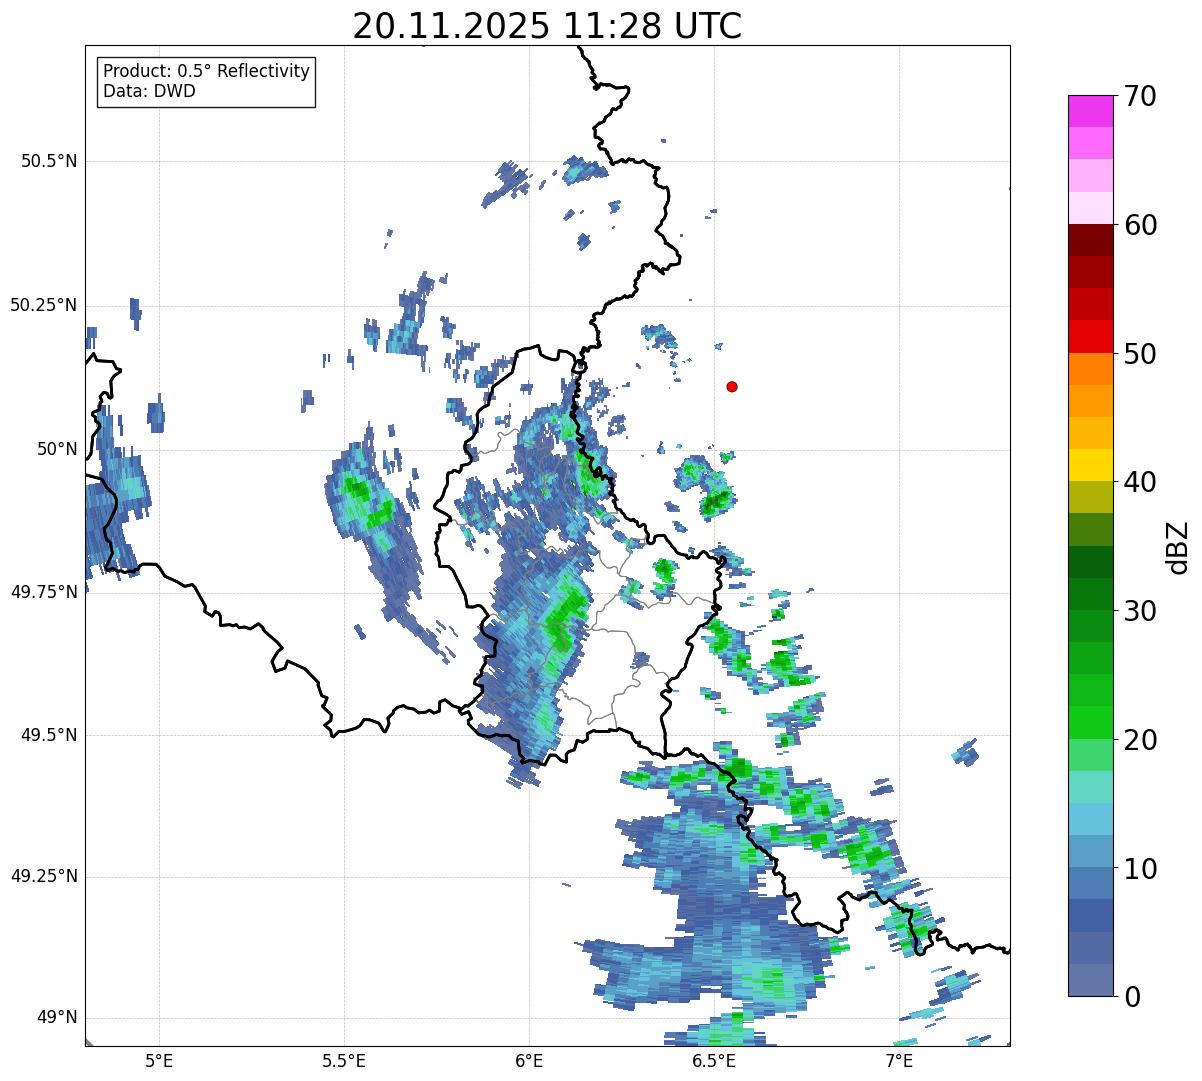The image size is (1202, 1081).
Task: Click the latitude label "50.5°N"
Action: point(49,161)
